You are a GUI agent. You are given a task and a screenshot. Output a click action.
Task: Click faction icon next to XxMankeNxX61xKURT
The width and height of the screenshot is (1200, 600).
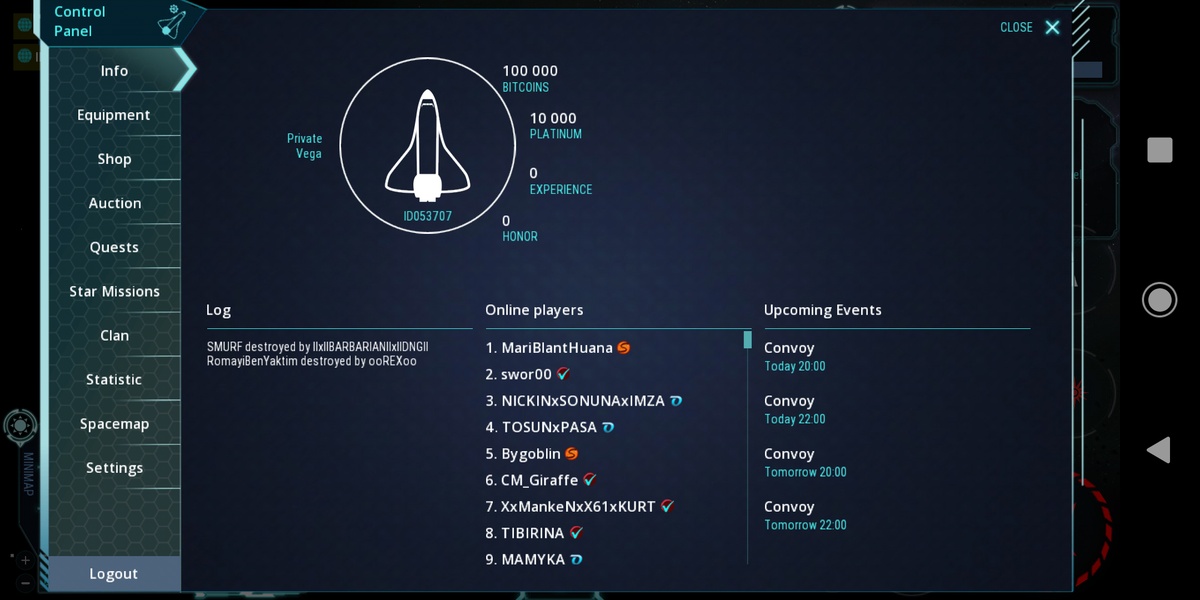point(667,507)
